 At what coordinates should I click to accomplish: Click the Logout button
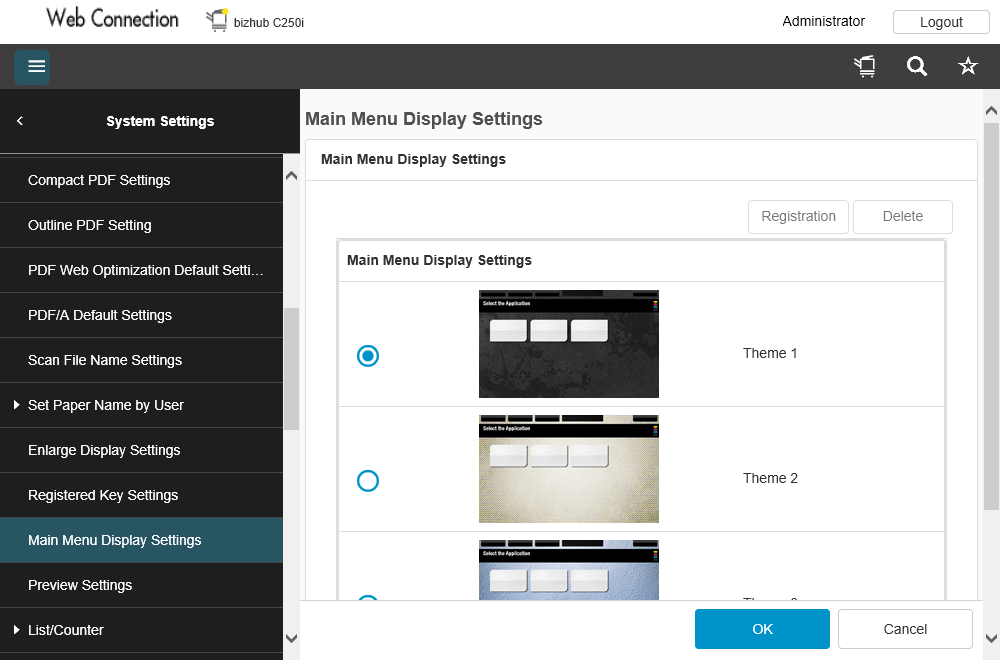[941, 22]
